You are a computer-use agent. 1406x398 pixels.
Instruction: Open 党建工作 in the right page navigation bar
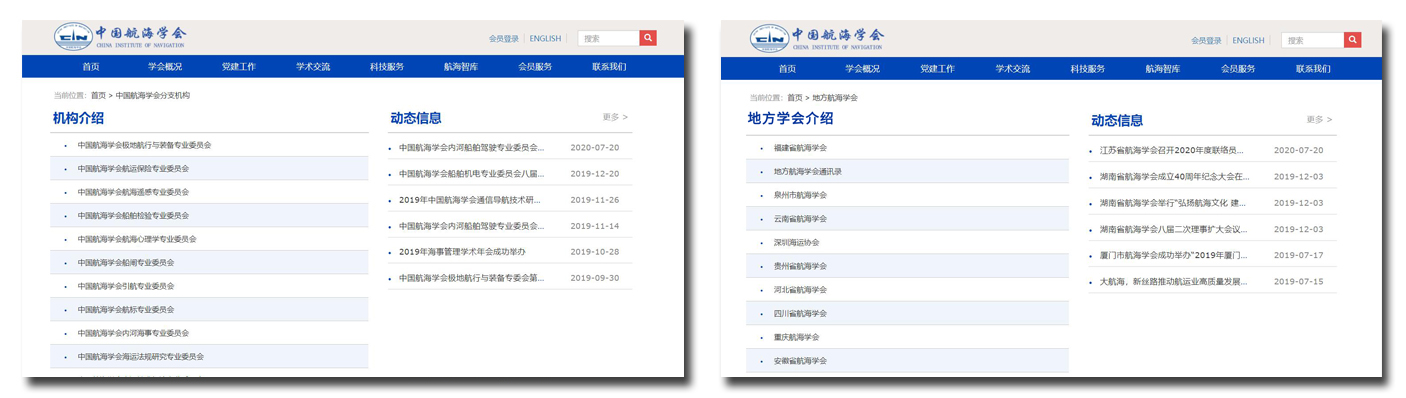[x=938, y=69]
